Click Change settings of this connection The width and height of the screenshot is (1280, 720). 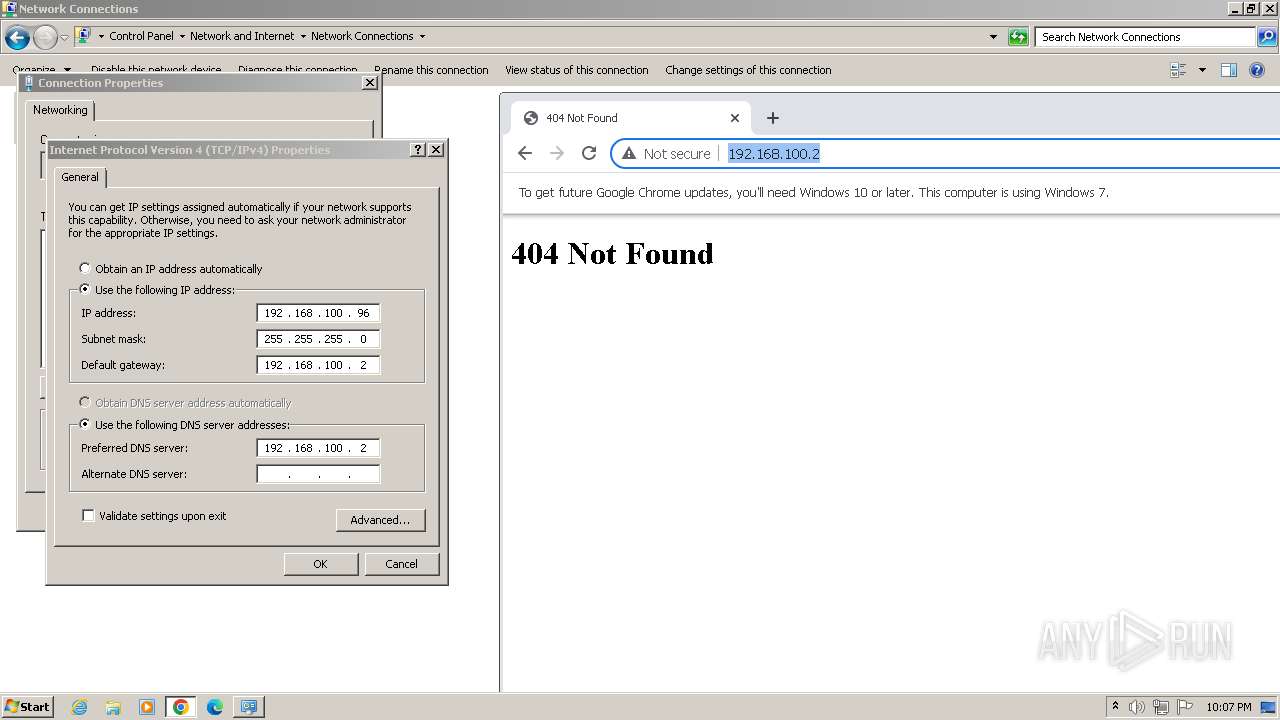pos(748,70)
